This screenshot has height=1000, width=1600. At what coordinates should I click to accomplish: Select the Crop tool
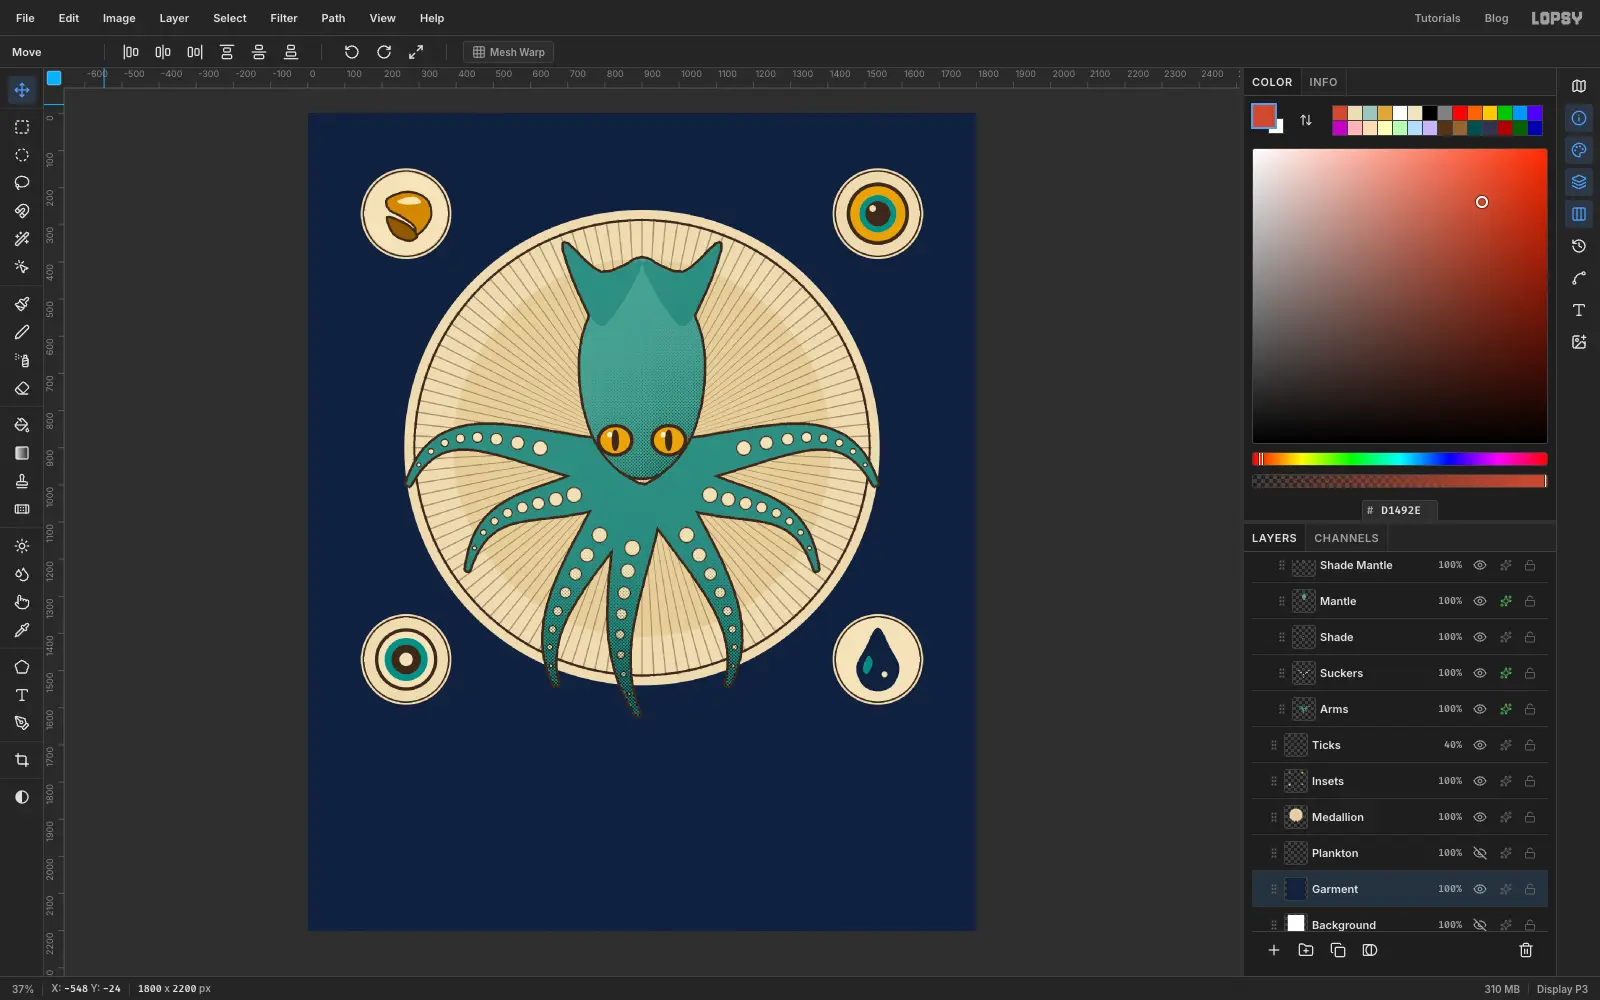(x=22, y=760)
